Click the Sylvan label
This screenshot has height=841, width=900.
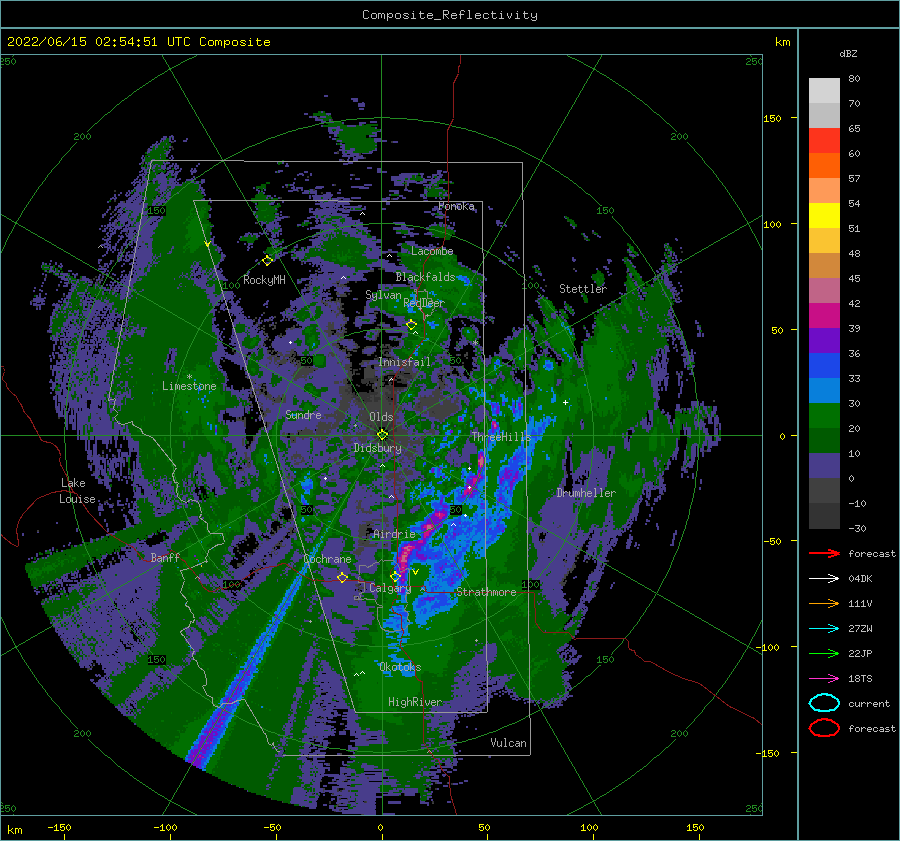[383, 295]
